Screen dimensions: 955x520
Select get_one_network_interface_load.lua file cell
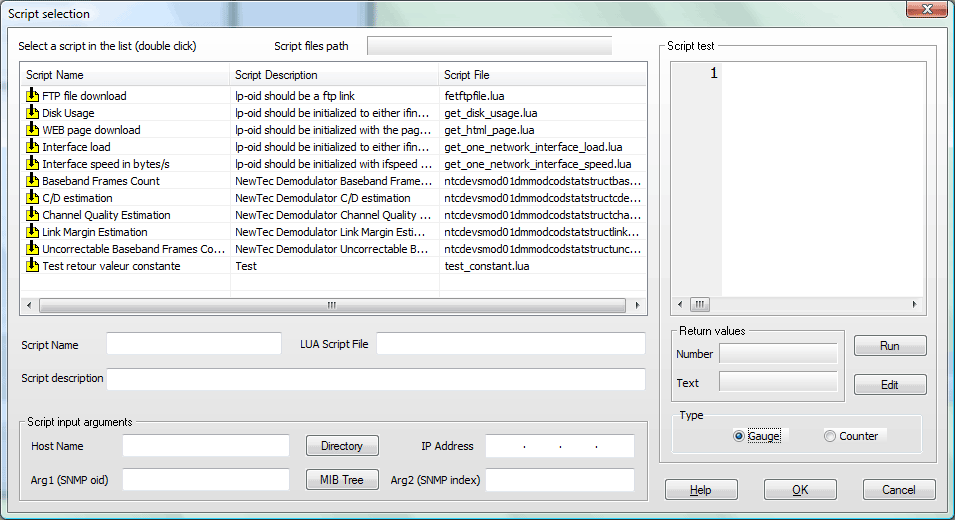[x=534, y=147]
